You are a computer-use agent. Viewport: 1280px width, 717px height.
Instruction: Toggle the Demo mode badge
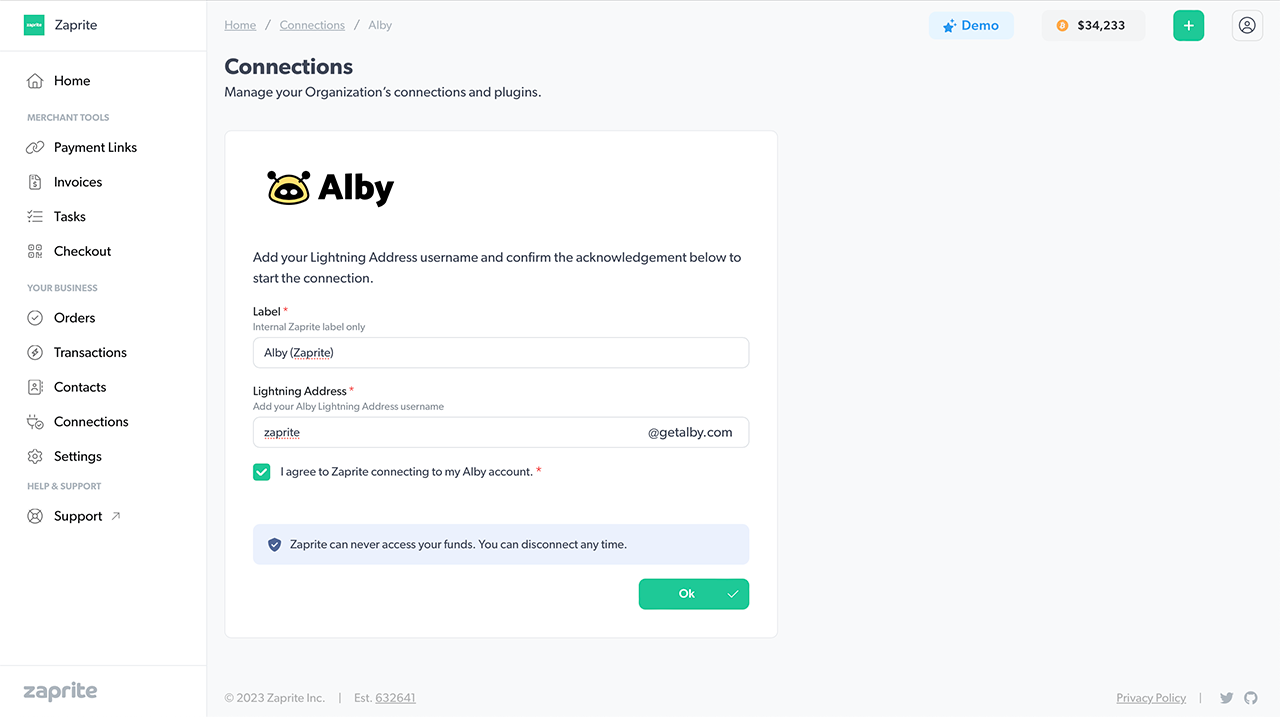[x=971, y=26]
